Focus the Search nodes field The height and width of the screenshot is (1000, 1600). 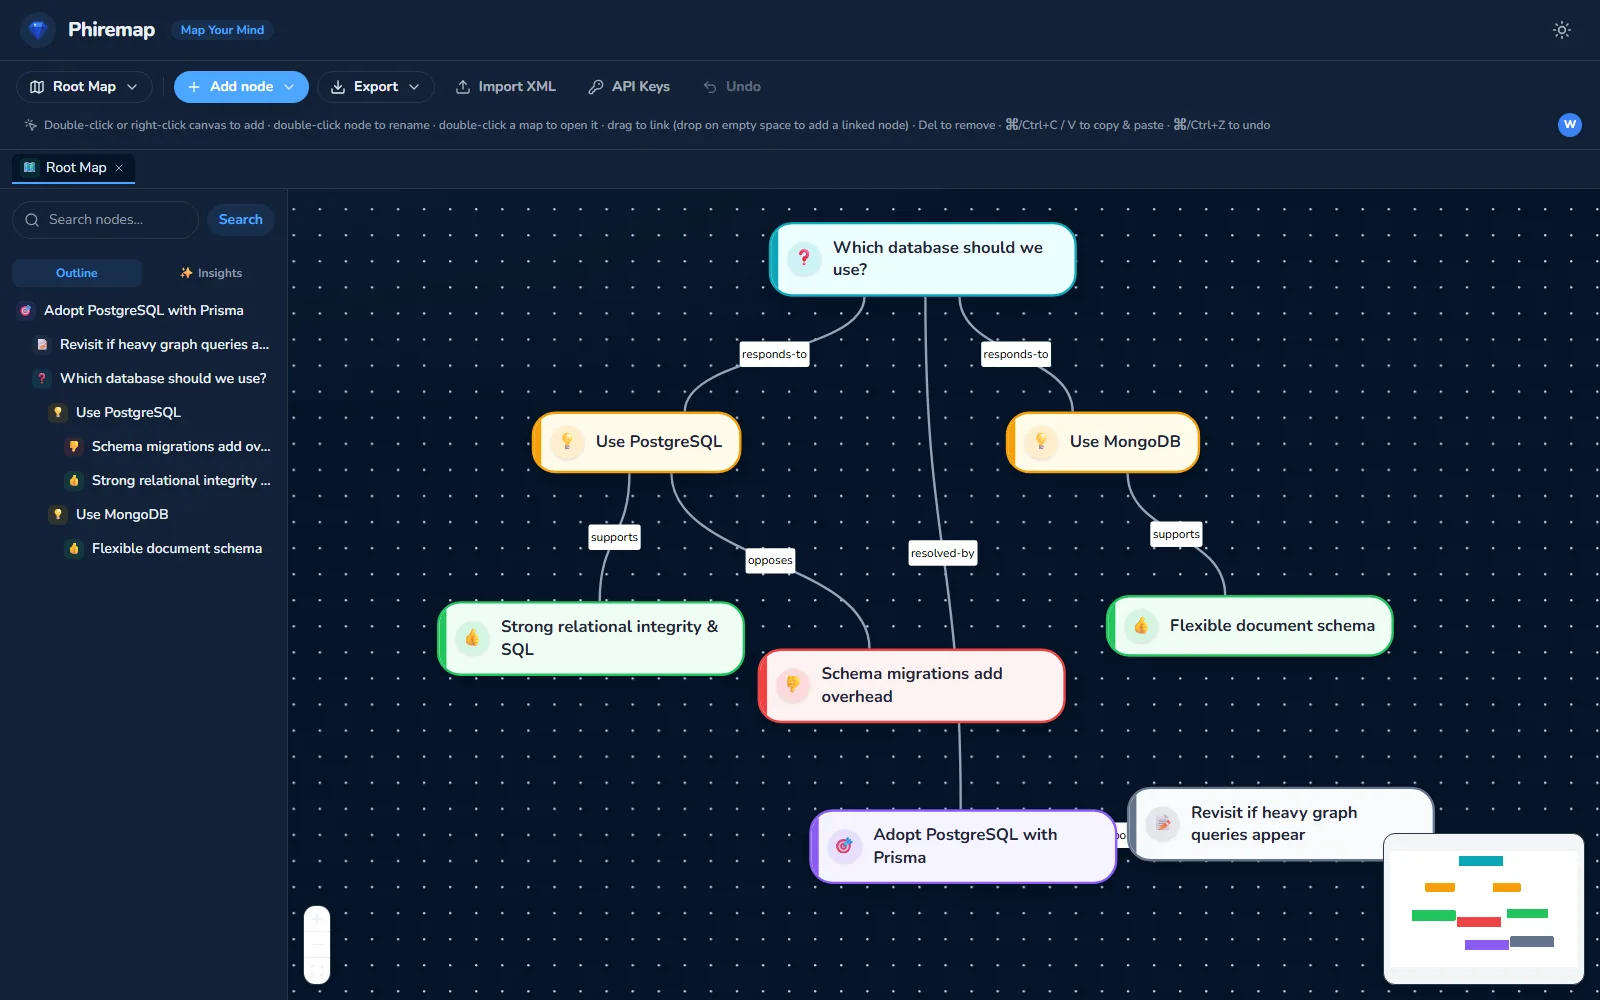(105, 220)
